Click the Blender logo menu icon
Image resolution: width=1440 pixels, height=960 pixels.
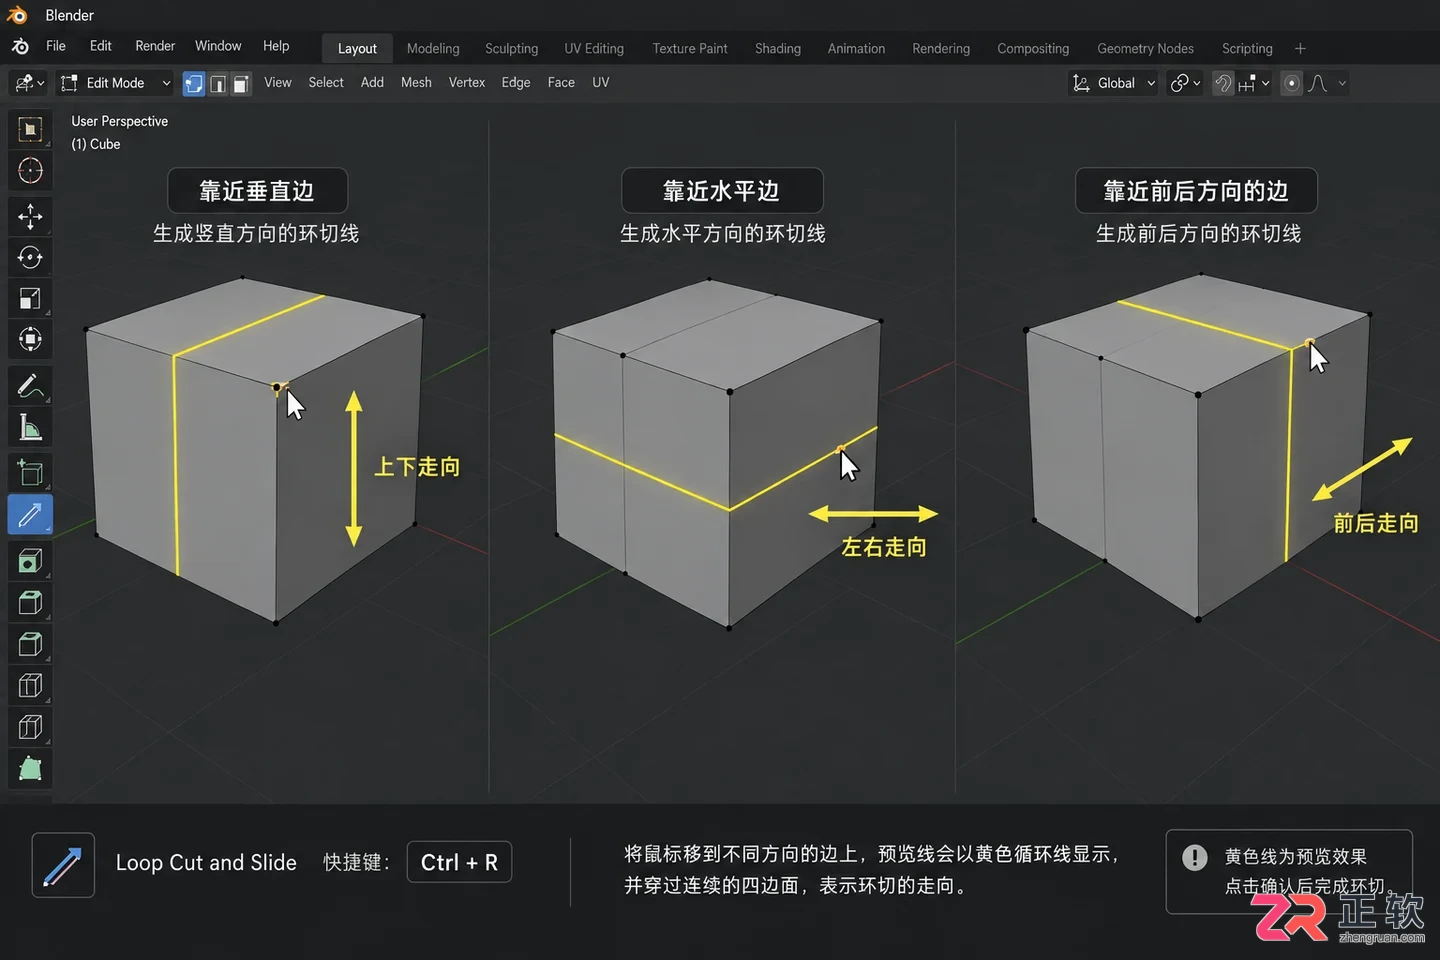[20, 47]
